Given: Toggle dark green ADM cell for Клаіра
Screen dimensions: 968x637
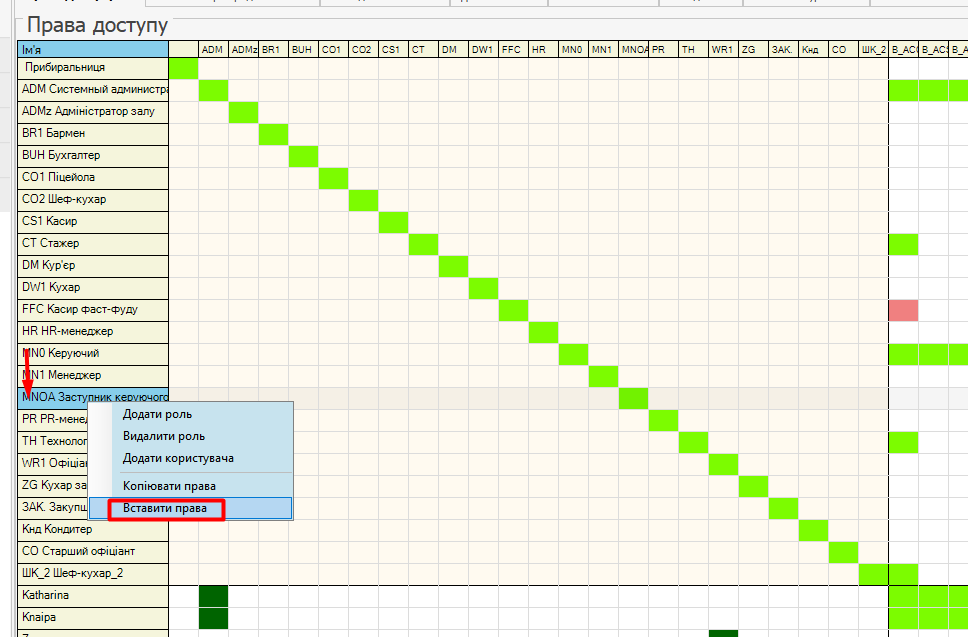Looking at the screenshot, I should point(213,618).
